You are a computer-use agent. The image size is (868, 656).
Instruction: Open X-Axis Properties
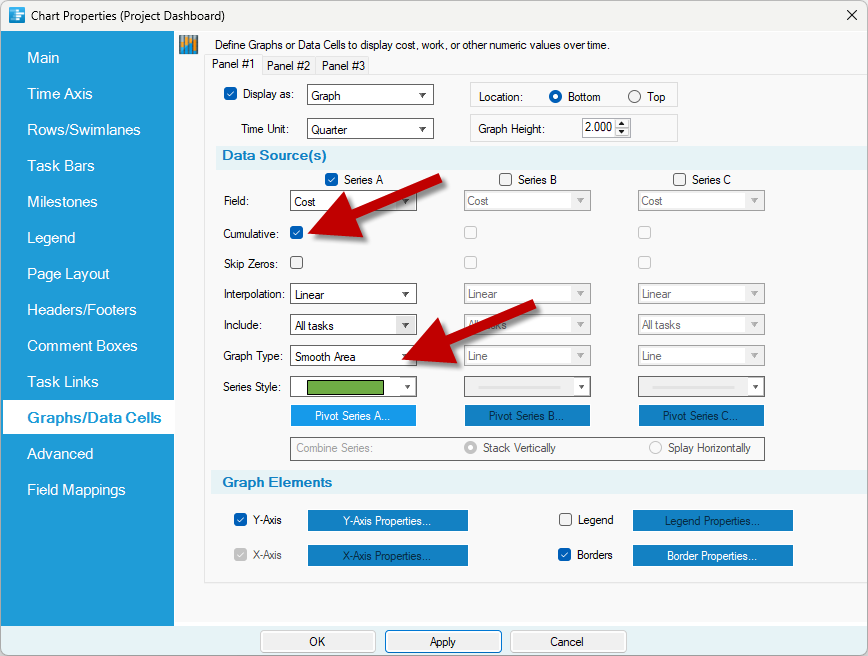tap(388, 555)
